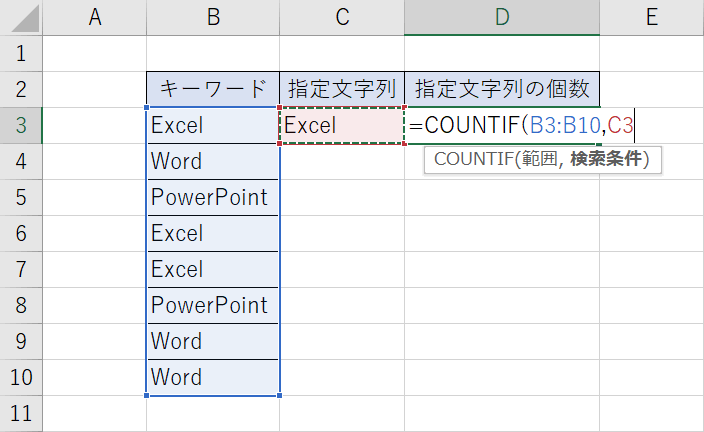Select row 8 header
The image size is (704, 432).
21,305
